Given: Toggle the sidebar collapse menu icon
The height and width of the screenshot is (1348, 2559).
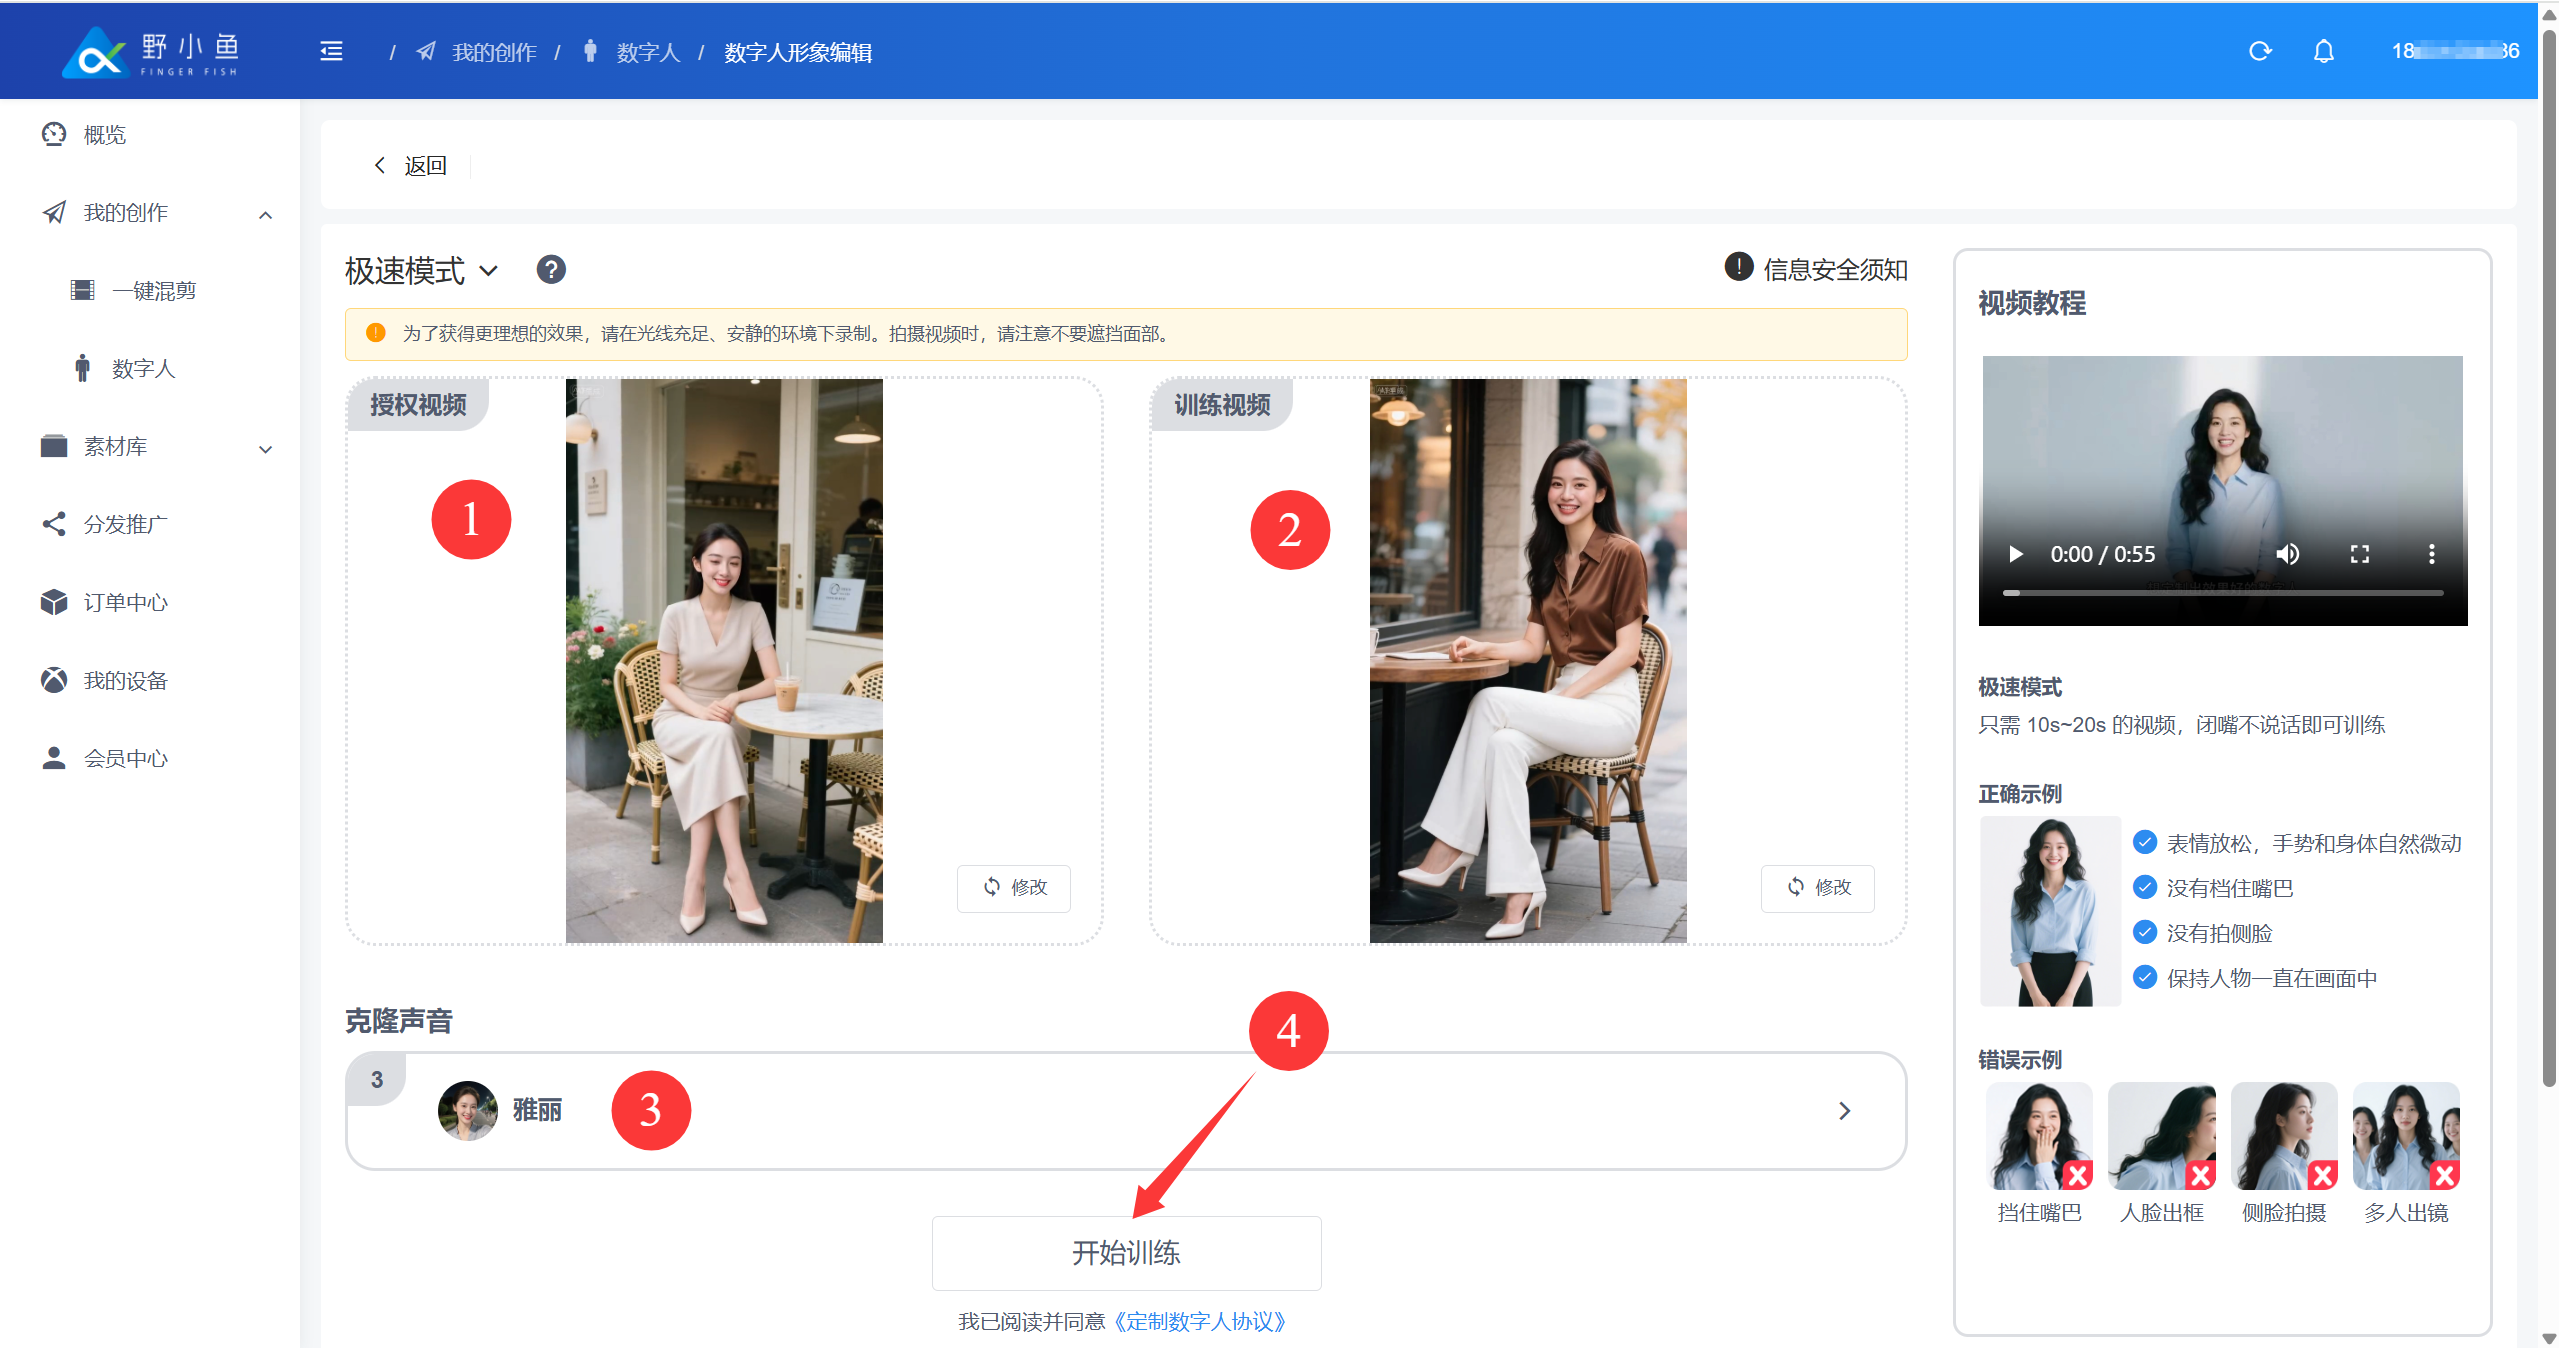Looking at the screenshot, I should (x=331, y=52).
